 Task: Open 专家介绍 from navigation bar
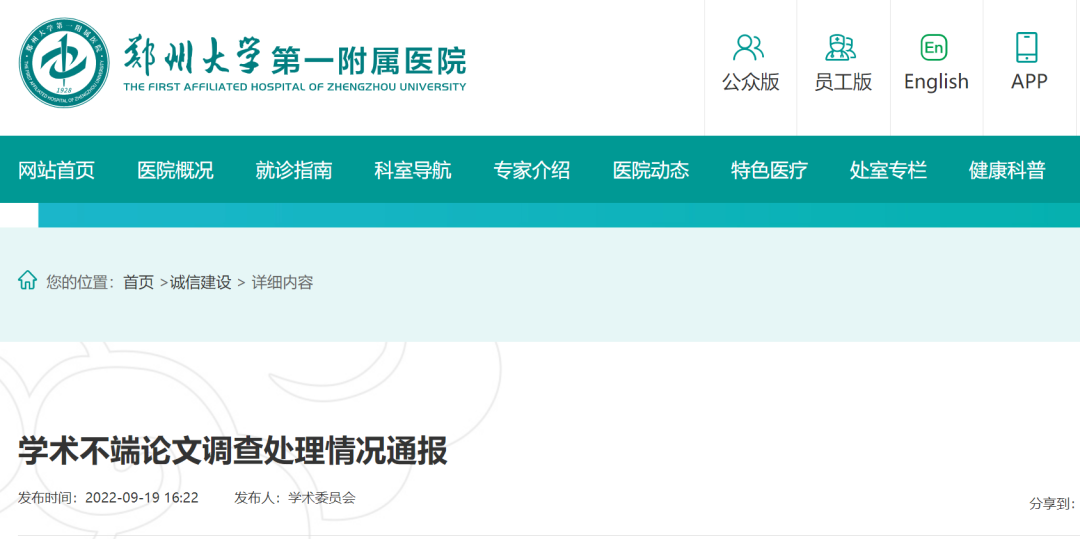pyautogui.click(x=532, y=170)
